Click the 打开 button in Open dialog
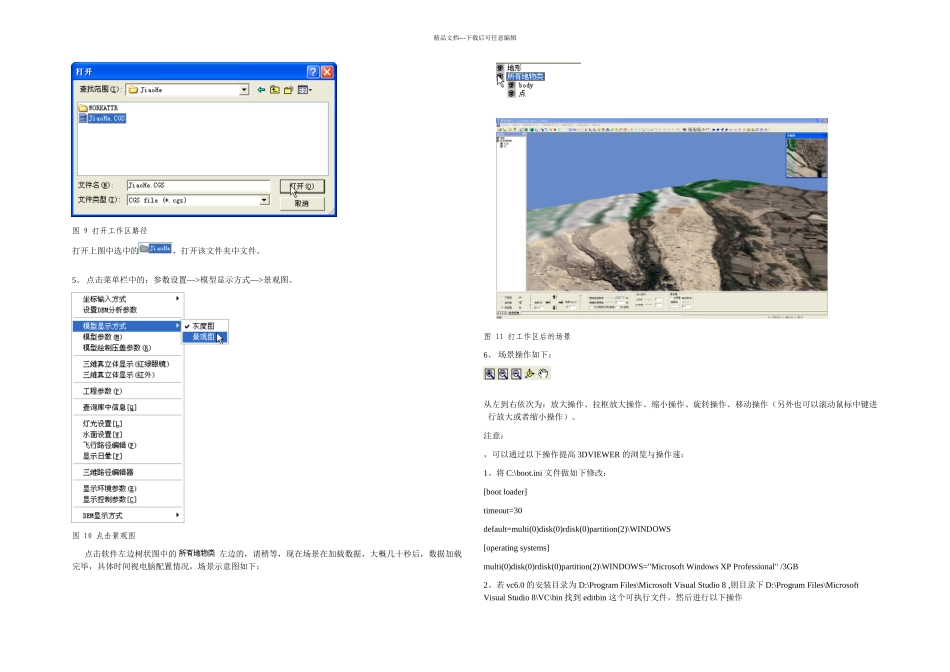 [302, 186]
